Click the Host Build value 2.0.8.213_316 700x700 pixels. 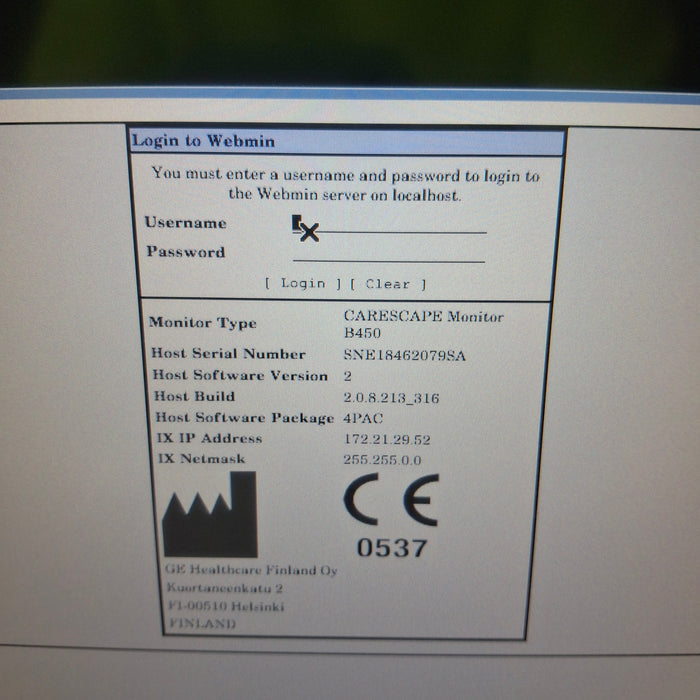(390, 398)
